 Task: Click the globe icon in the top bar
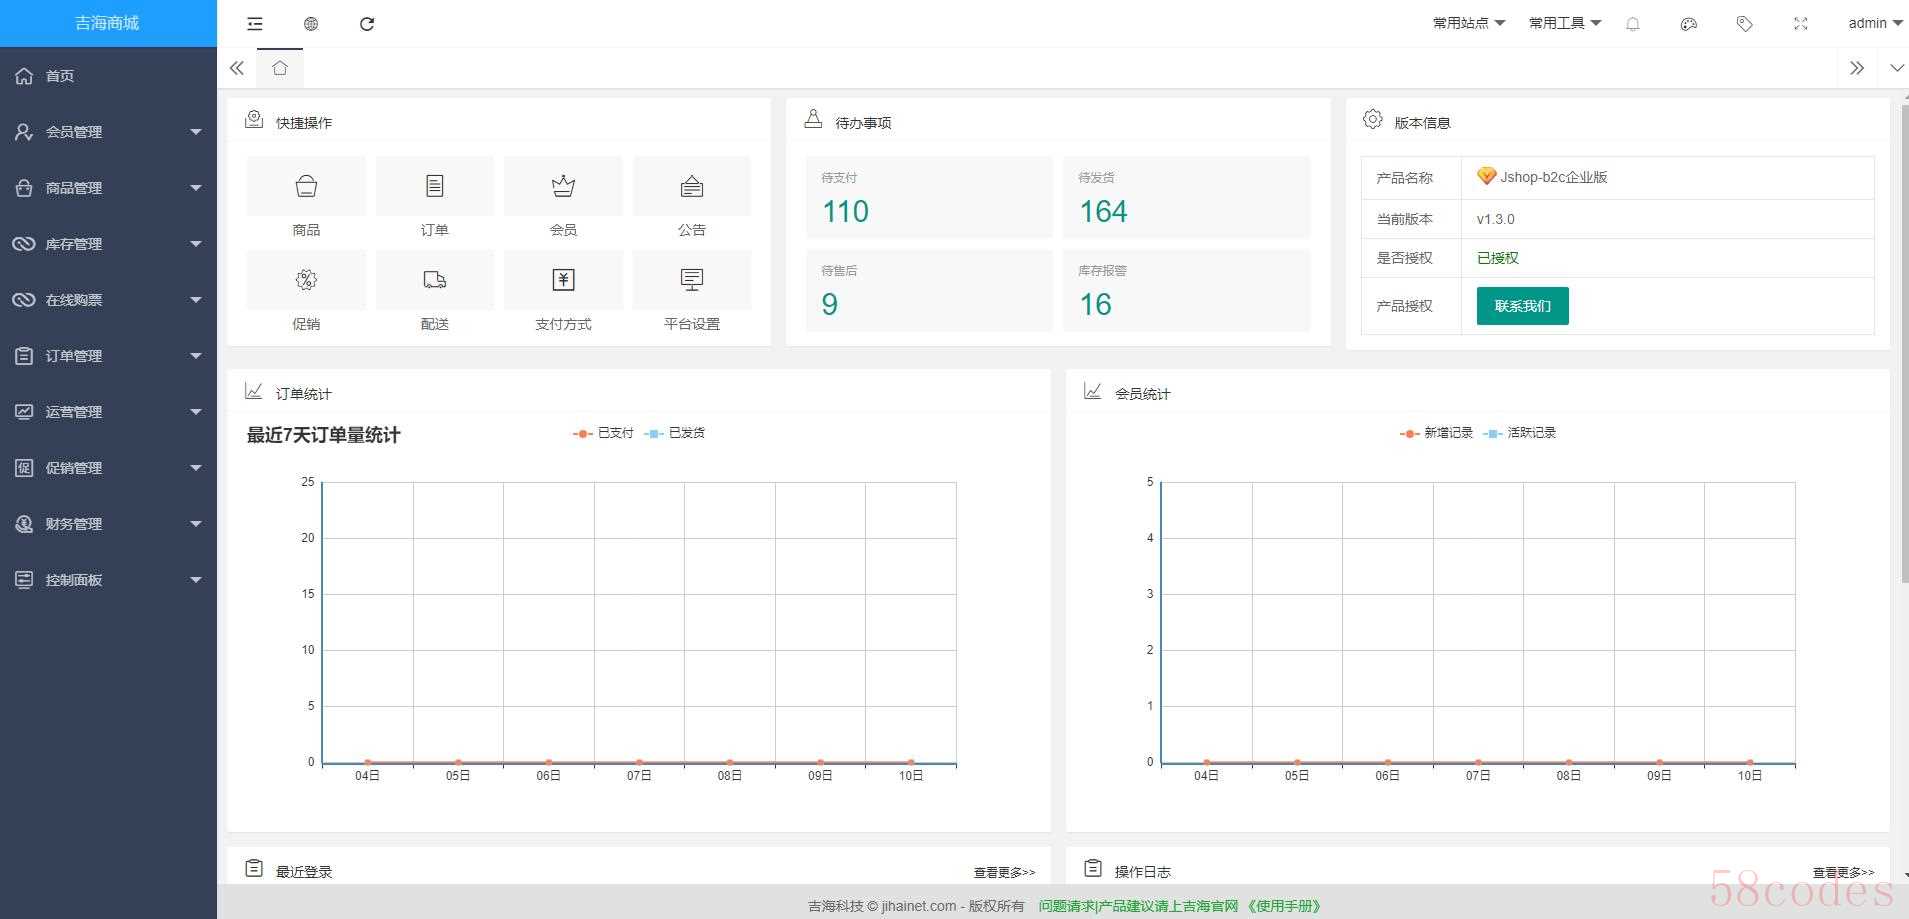tap(311, 24)
